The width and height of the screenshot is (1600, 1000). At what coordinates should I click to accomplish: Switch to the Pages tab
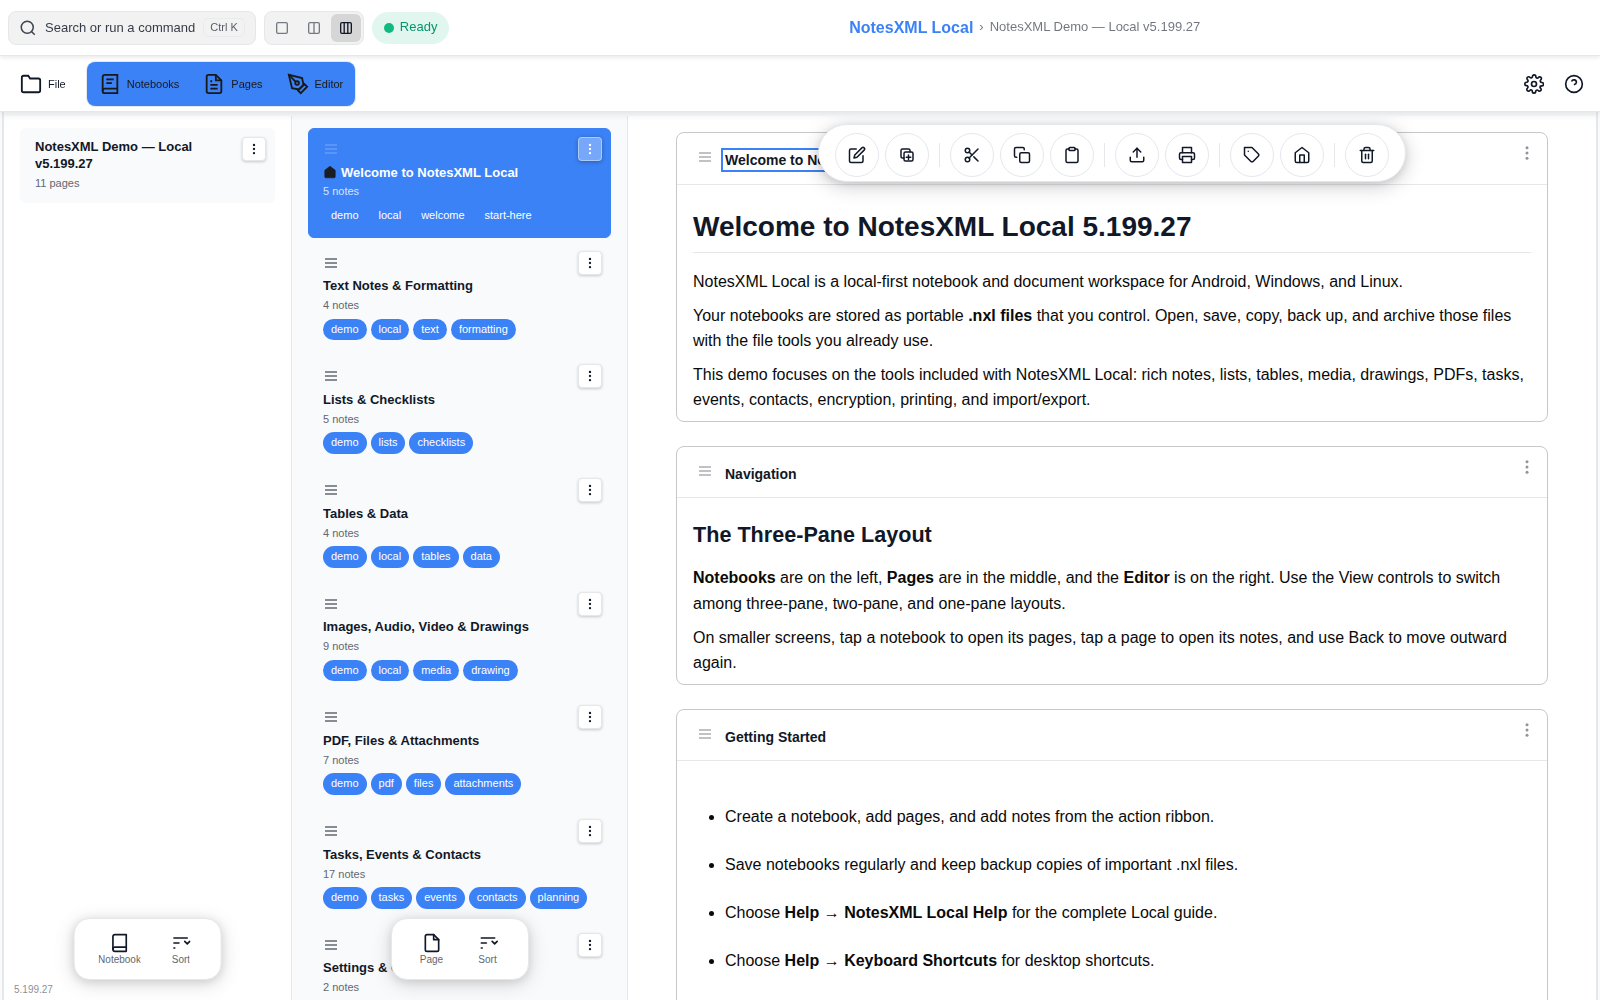[x=234, y=84]
